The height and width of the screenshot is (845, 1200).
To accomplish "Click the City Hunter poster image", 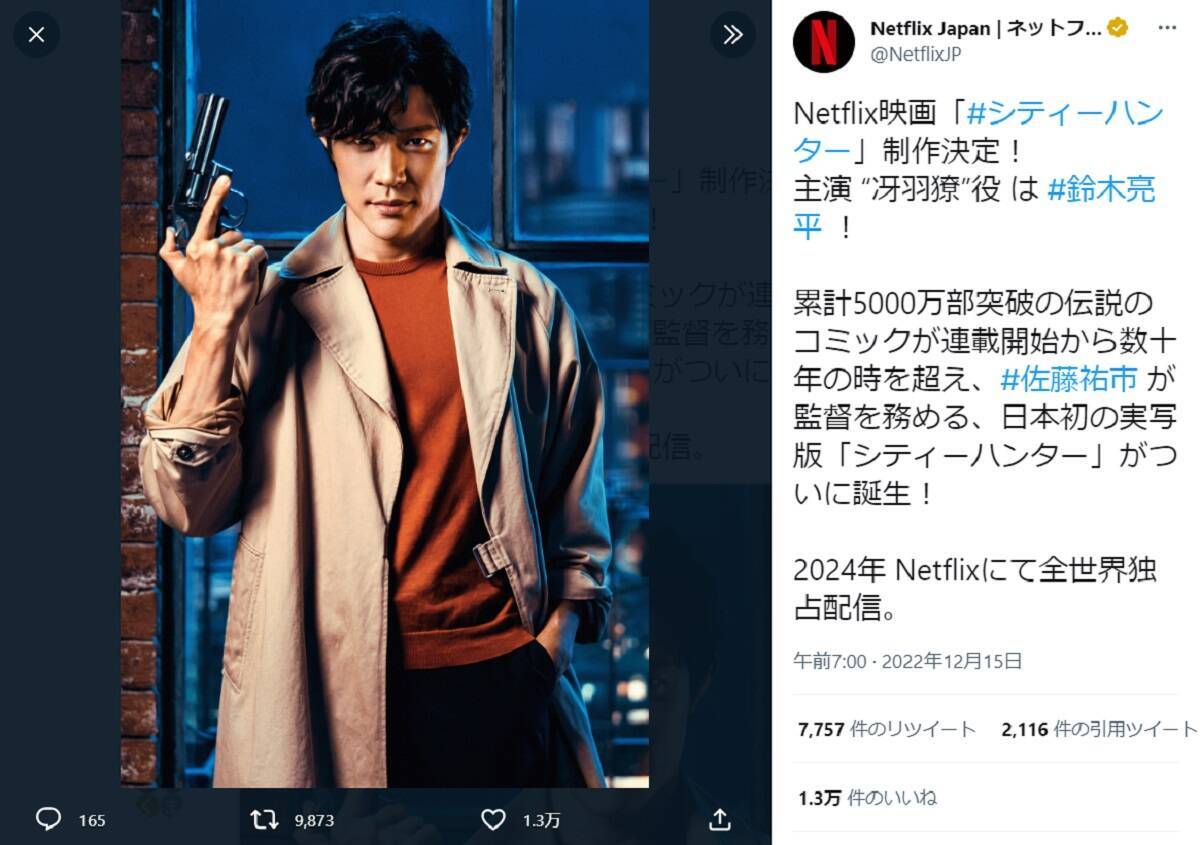I will [x=385, y=393].
